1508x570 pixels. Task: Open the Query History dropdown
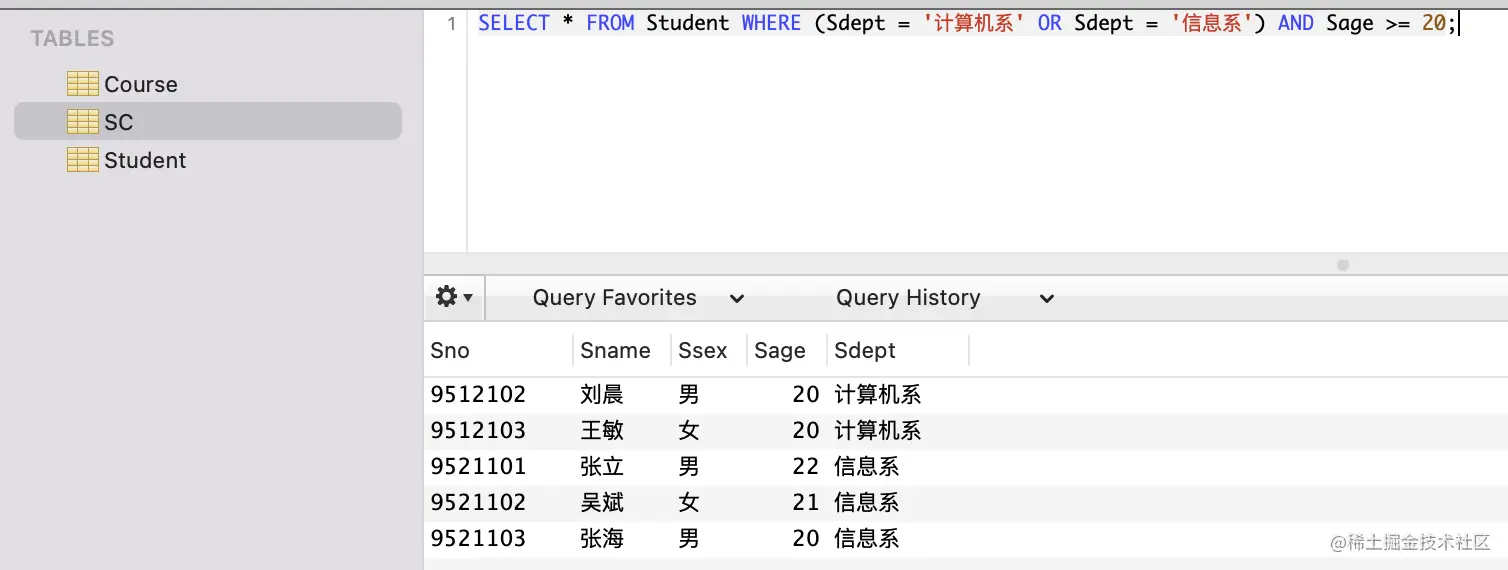(x=945, y=298)
